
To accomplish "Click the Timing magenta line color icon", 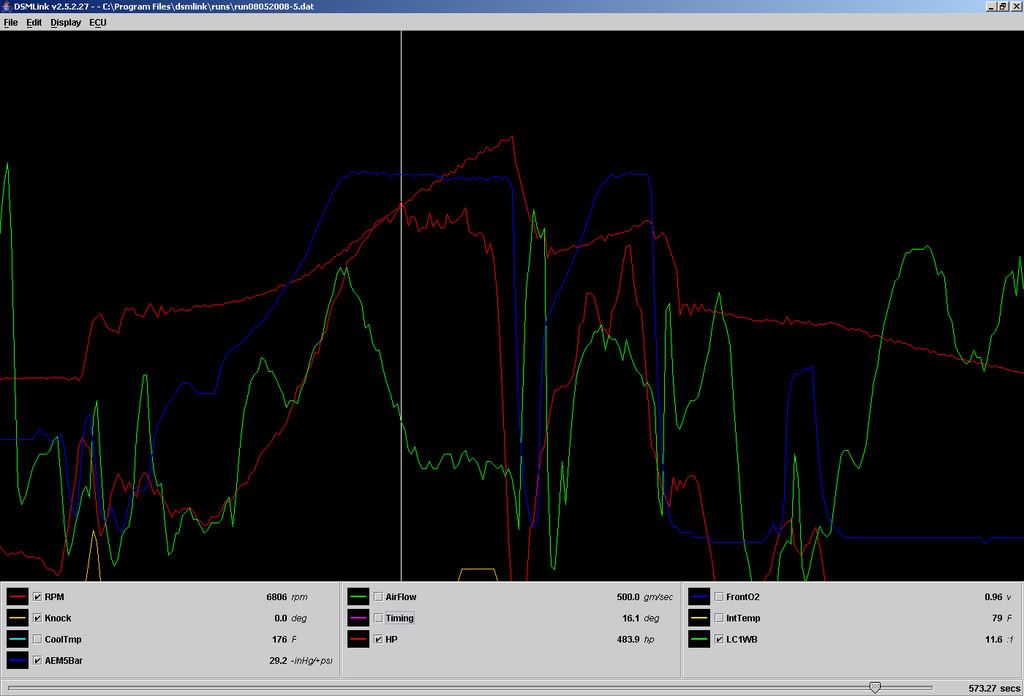I will pos(358,618).
